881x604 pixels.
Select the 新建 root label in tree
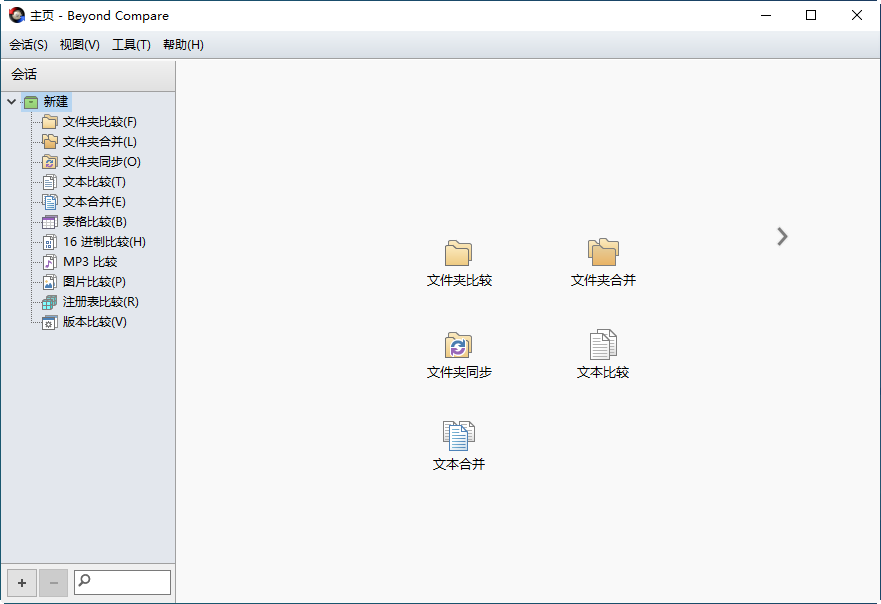tap(56, 102)
